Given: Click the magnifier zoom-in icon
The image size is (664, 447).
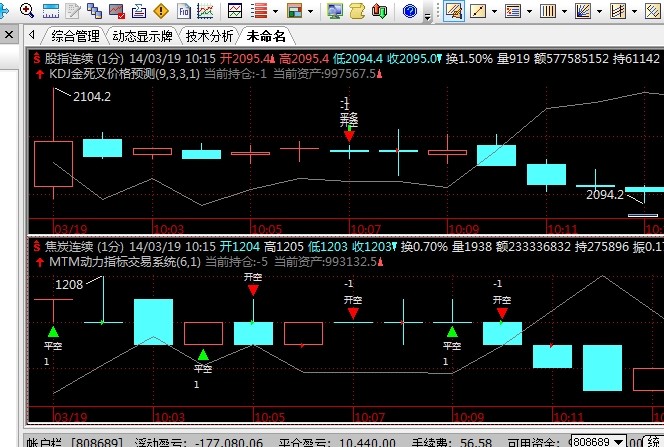Looking at the screenshot, I should (x=27, y=11).
